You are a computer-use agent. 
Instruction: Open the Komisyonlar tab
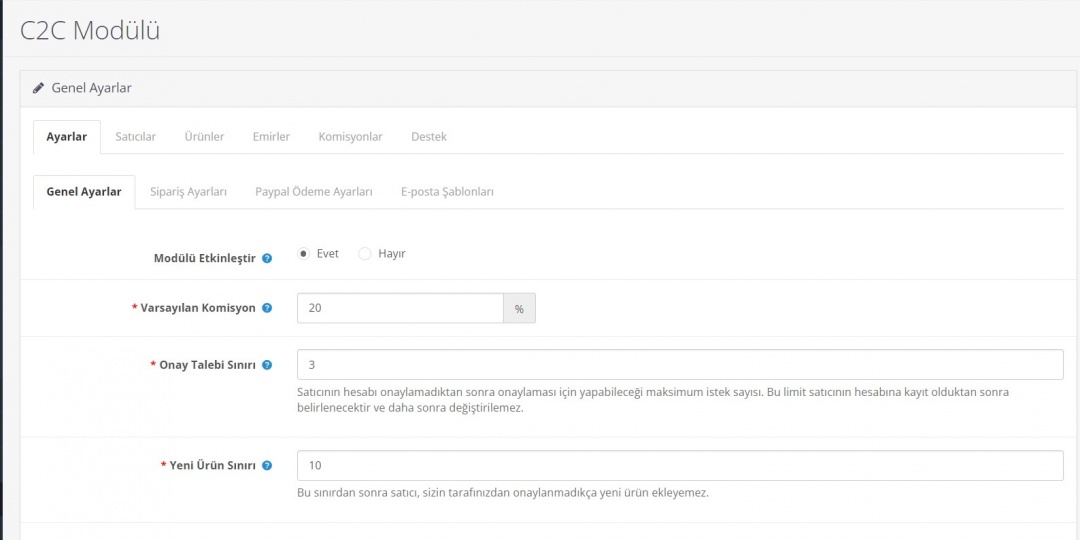click(x=350, y=137)
